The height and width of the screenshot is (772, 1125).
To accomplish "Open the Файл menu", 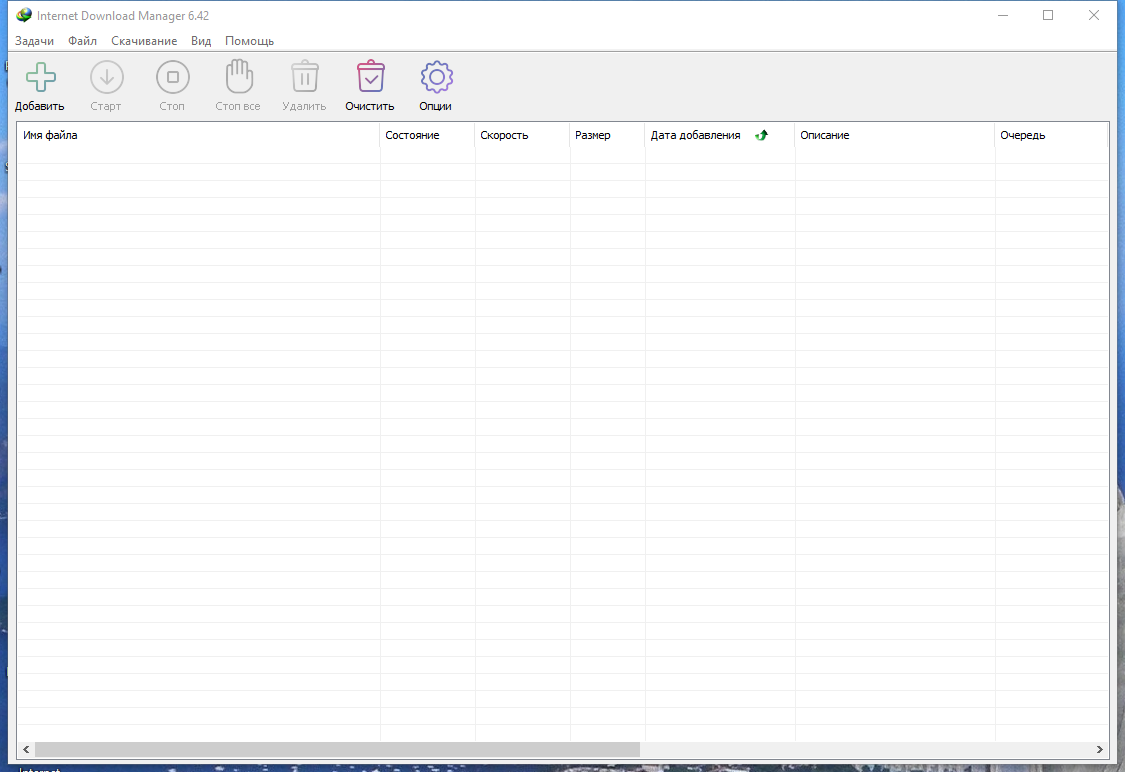I will 82,41.
